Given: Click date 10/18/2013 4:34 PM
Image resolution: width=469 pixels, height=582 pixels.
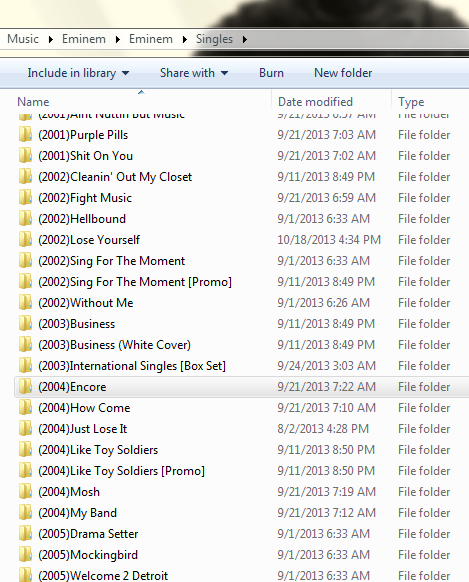Looking at the screenshot, I should (329, 239).
